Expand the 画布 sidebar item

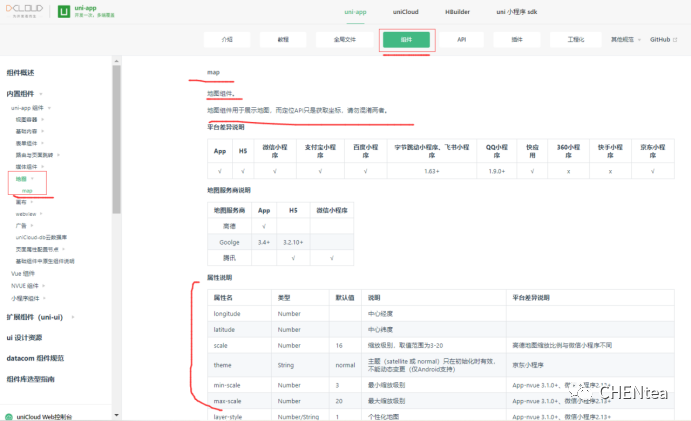[x=24, y=202]
